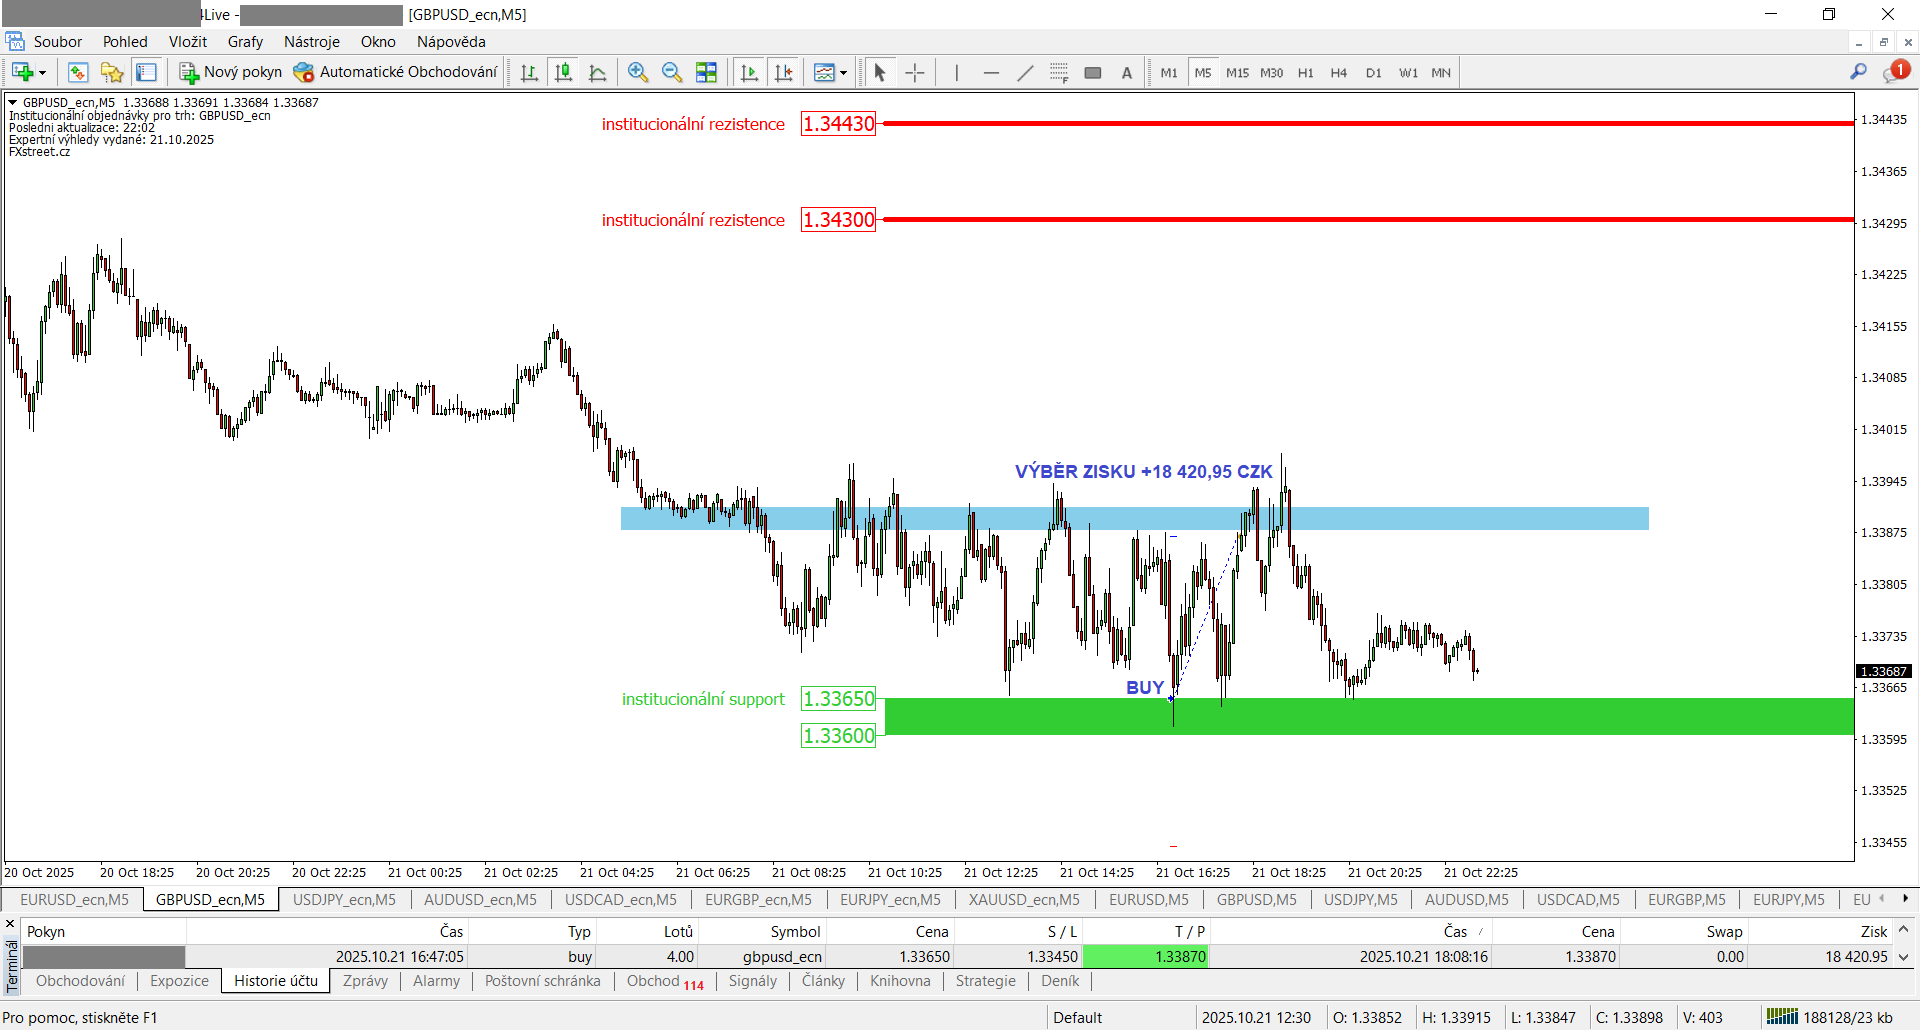Image resolution: width=1920 pixels, height=1030 pixels.
Task: Select the crosshair tool
Action: click(914, 72)
